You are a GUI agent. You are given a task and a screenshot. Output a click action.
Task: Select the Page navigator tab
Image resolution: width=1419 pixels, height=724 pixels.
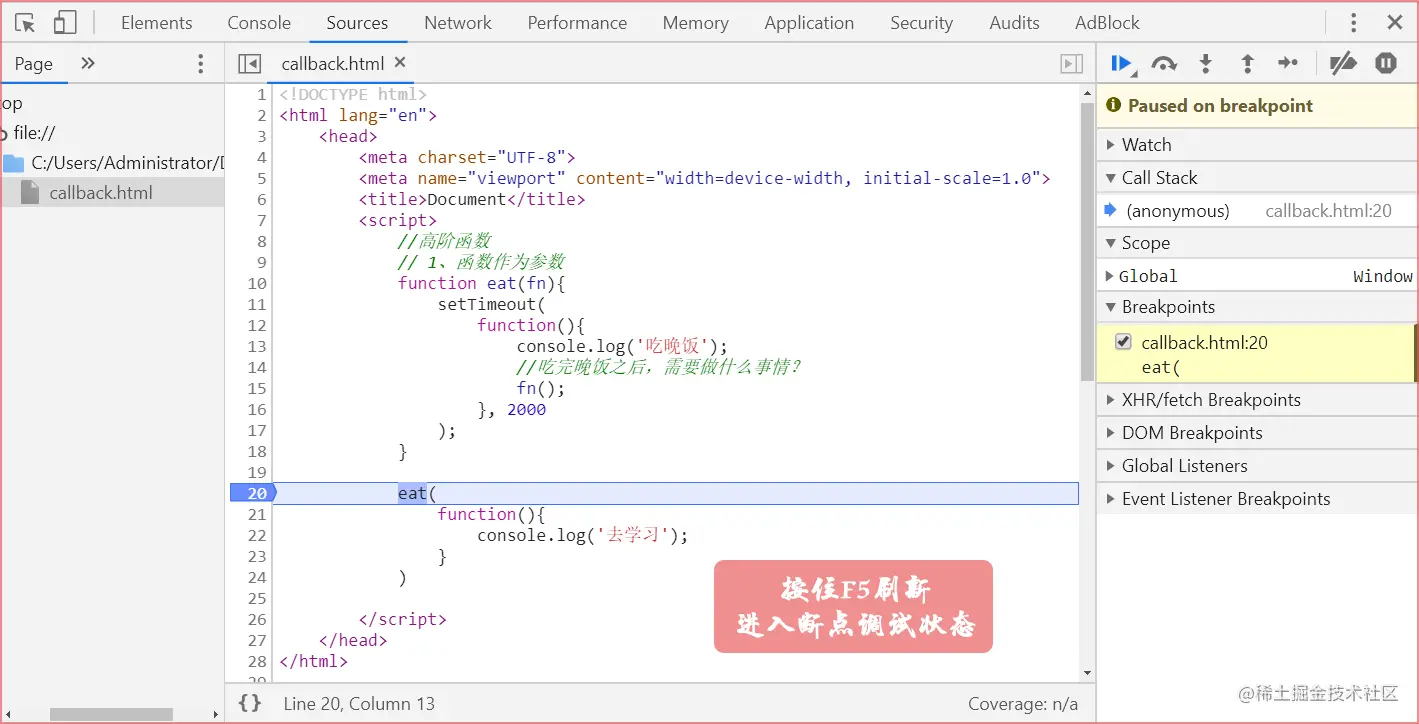pos(33,64)
